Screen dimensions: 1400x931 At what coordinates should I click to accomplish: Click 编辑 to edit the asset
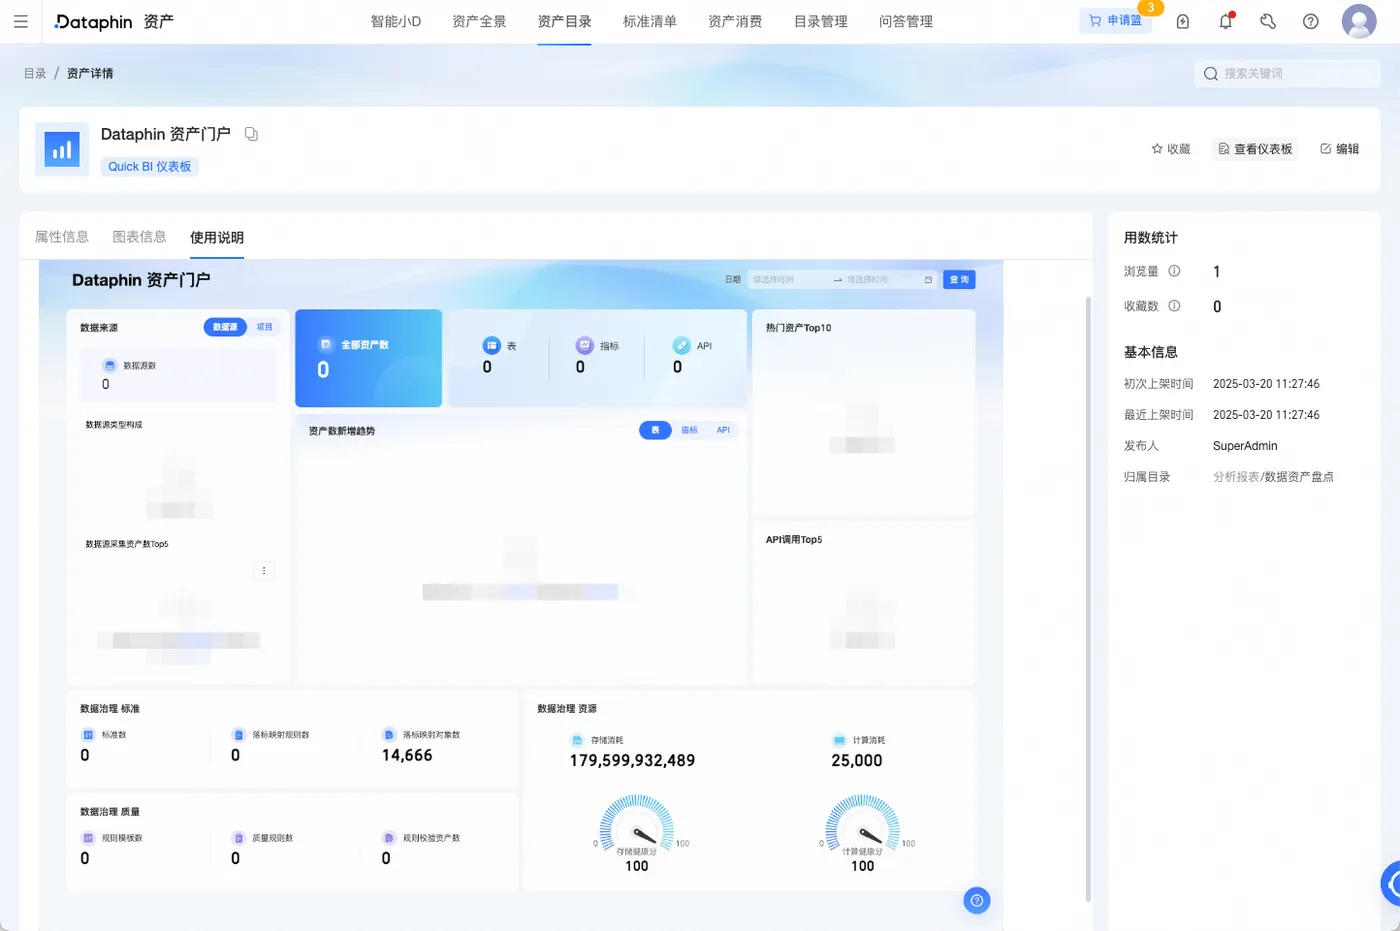[1340, 149]
